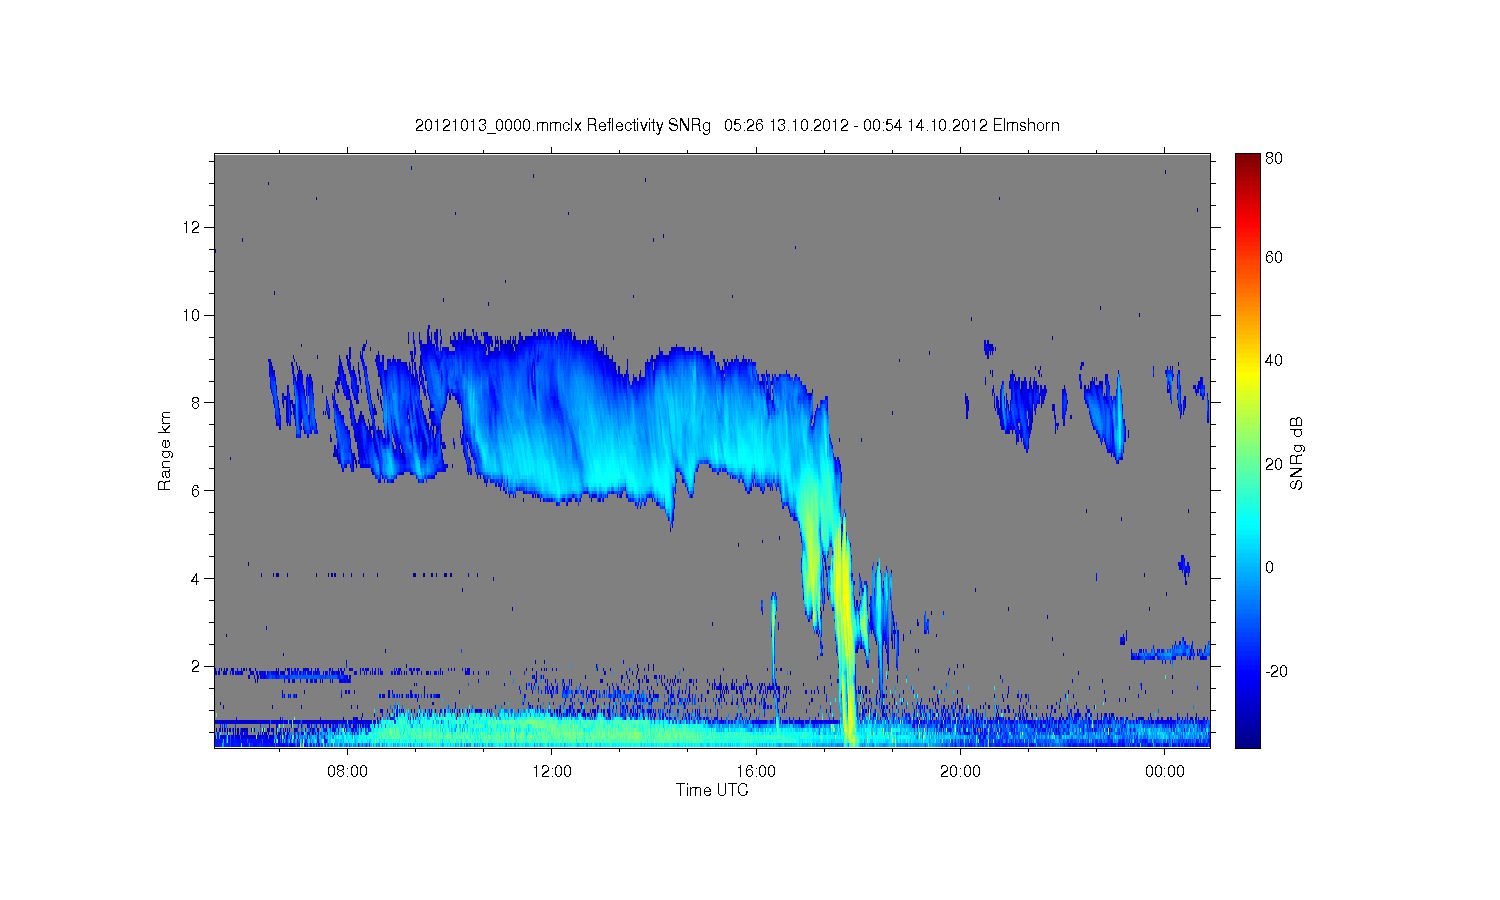1500x900 pixels.
Task: Click the 'Range km' y-axis label
Action: coord(165,451)
